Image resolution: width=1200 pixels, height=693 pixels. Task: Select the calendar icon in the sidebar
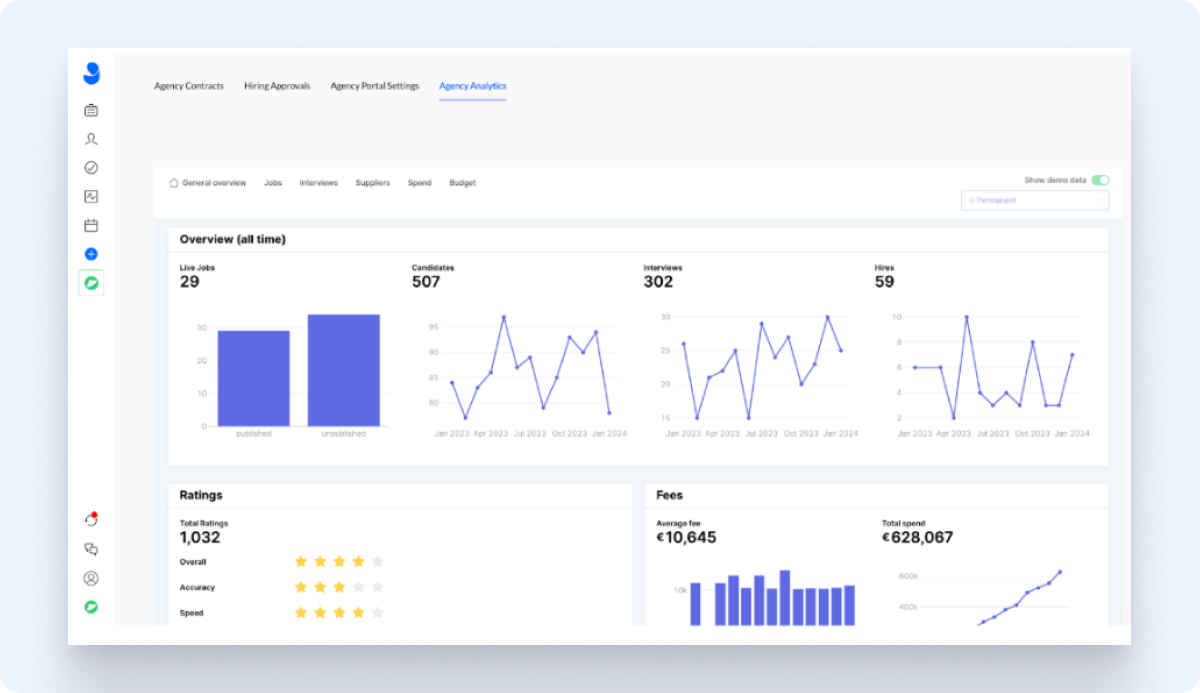click(91, 225)
